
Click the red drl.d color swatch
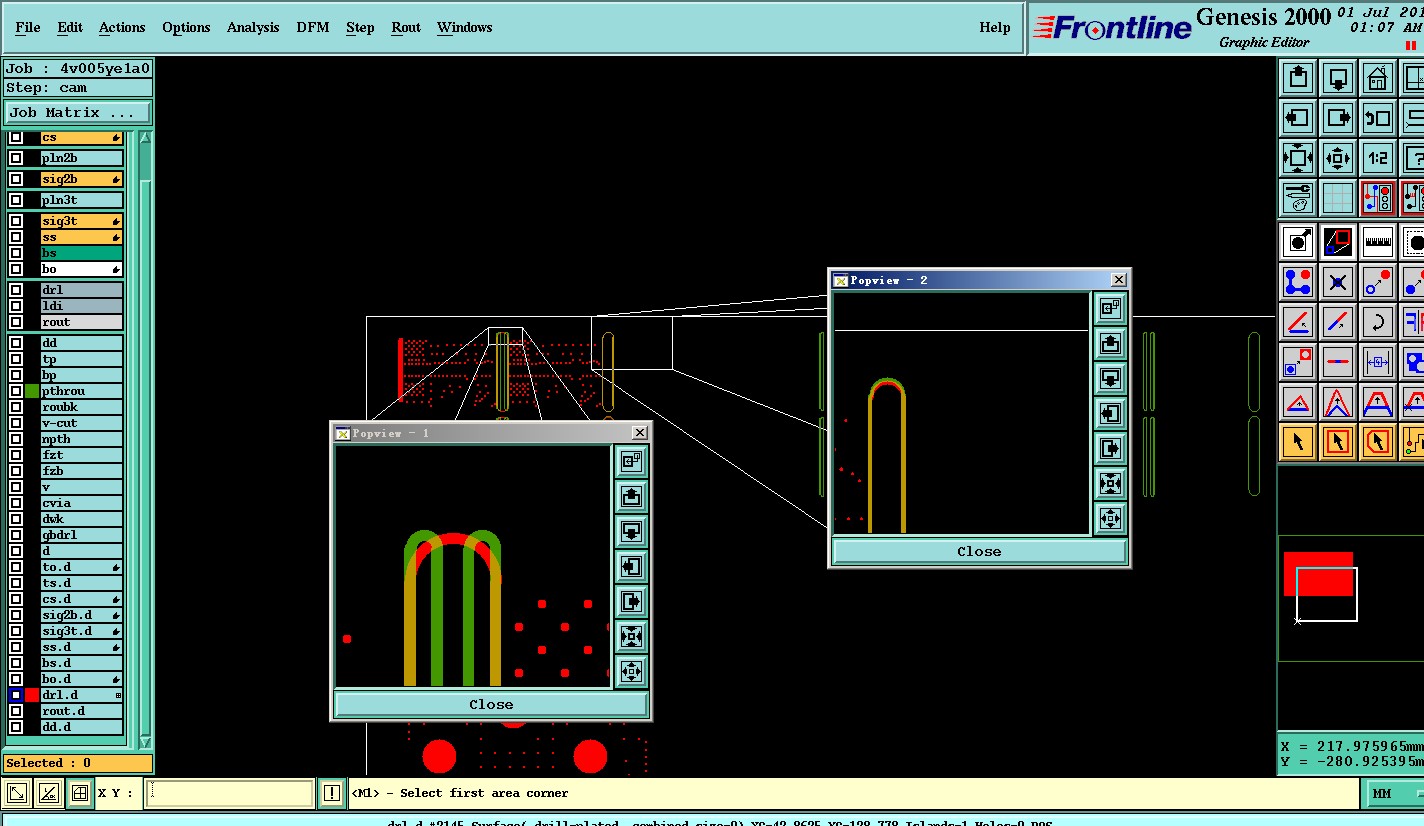pos(32,695)
